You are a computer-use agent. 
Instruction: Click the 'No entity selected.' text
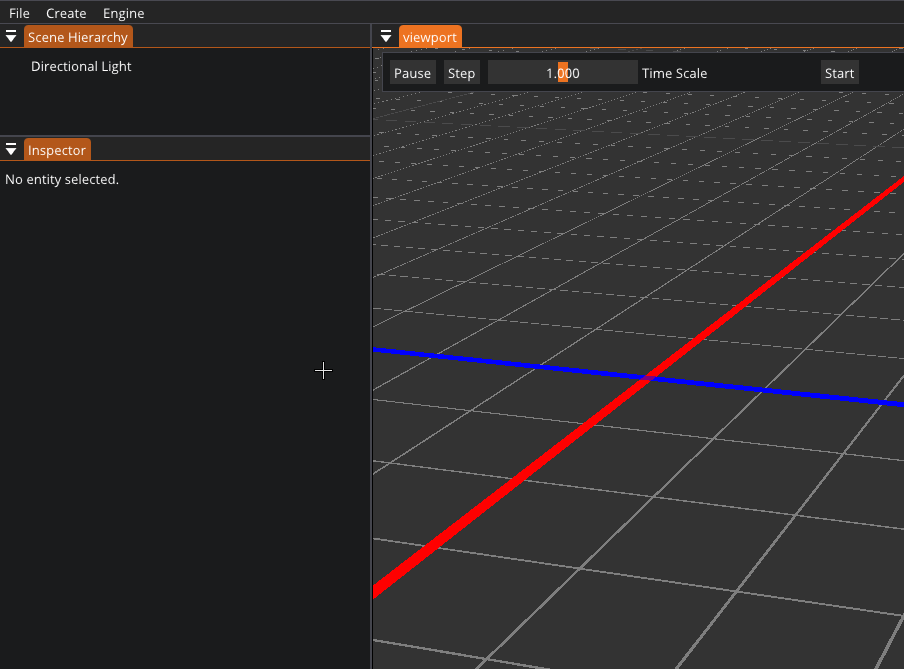click(x=62, y=180)
